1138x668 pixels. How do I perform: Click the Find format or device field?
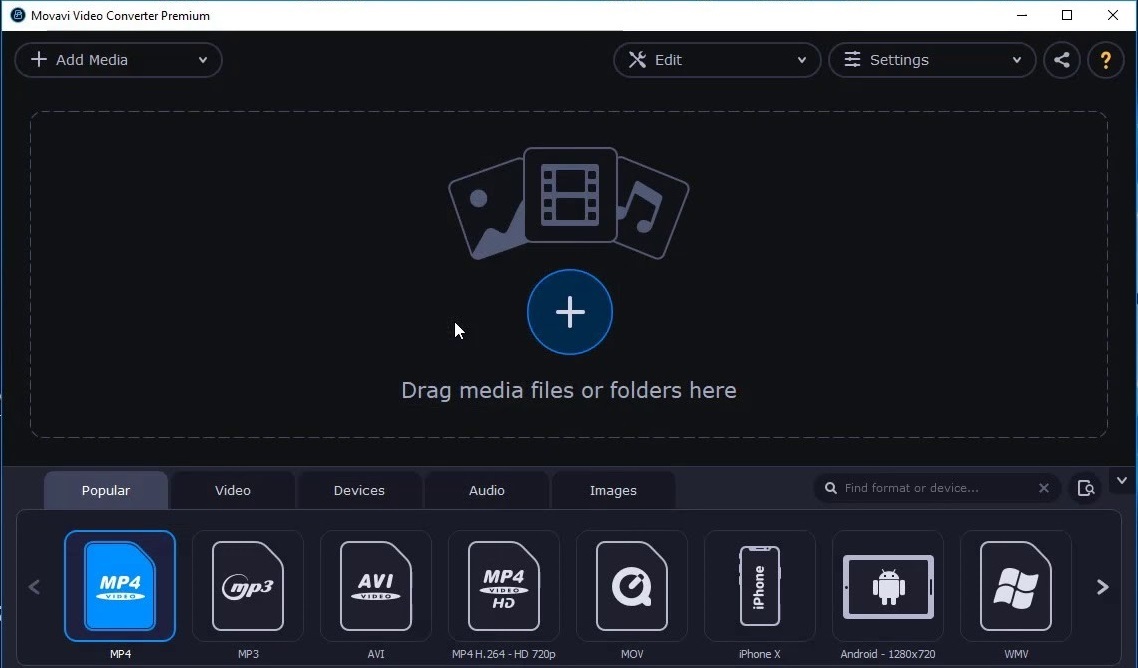coord(936,488)
